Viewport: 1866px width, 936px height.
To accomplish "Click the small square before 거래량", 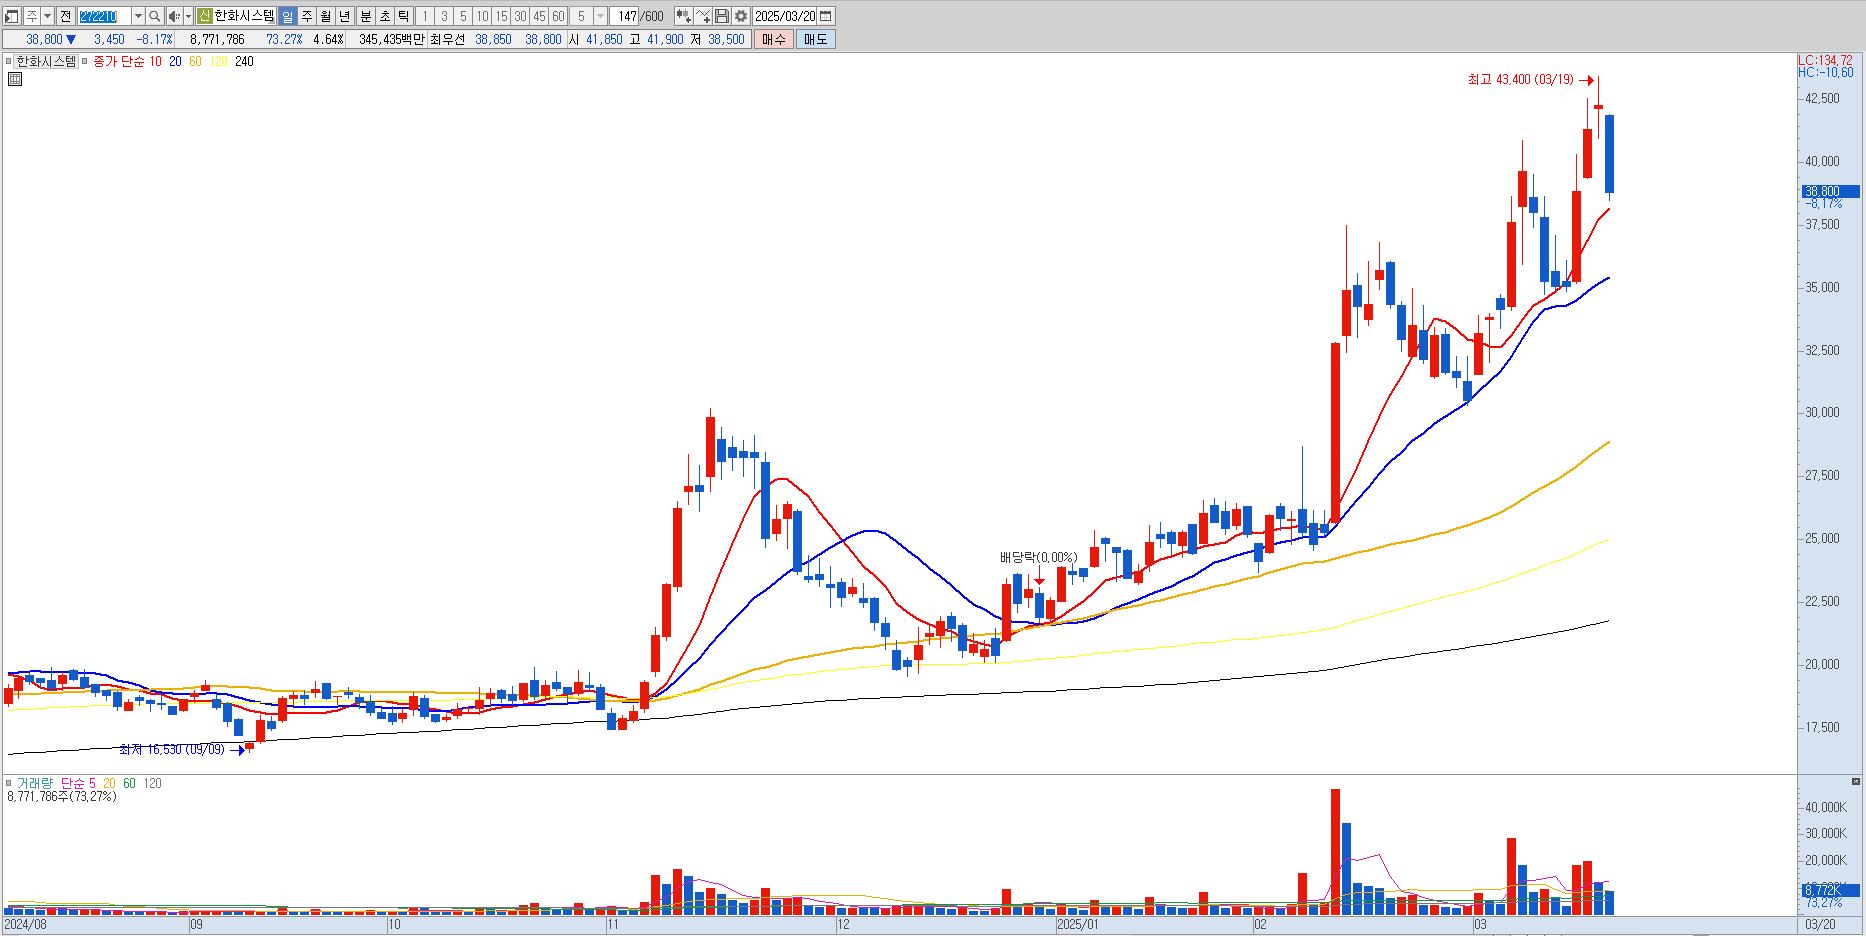I will pyautogui.click(x=9, y=783).
